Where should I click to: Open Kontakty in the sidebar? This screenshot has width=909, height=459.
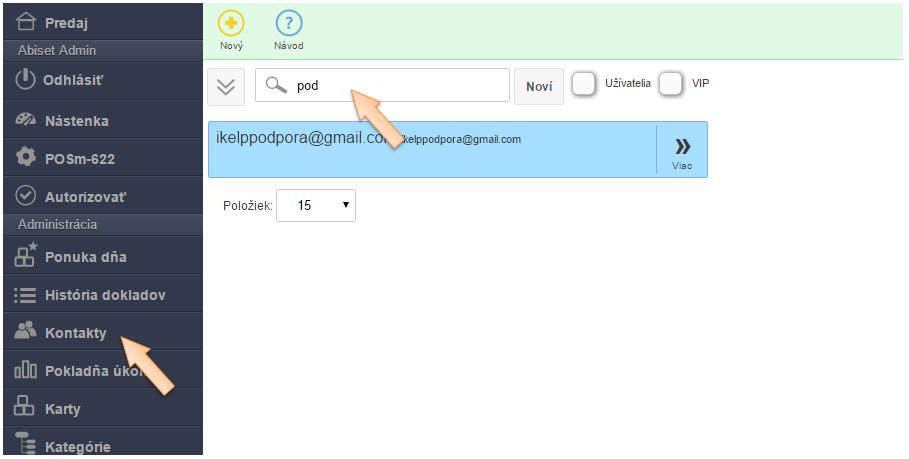tap(75, 333)
